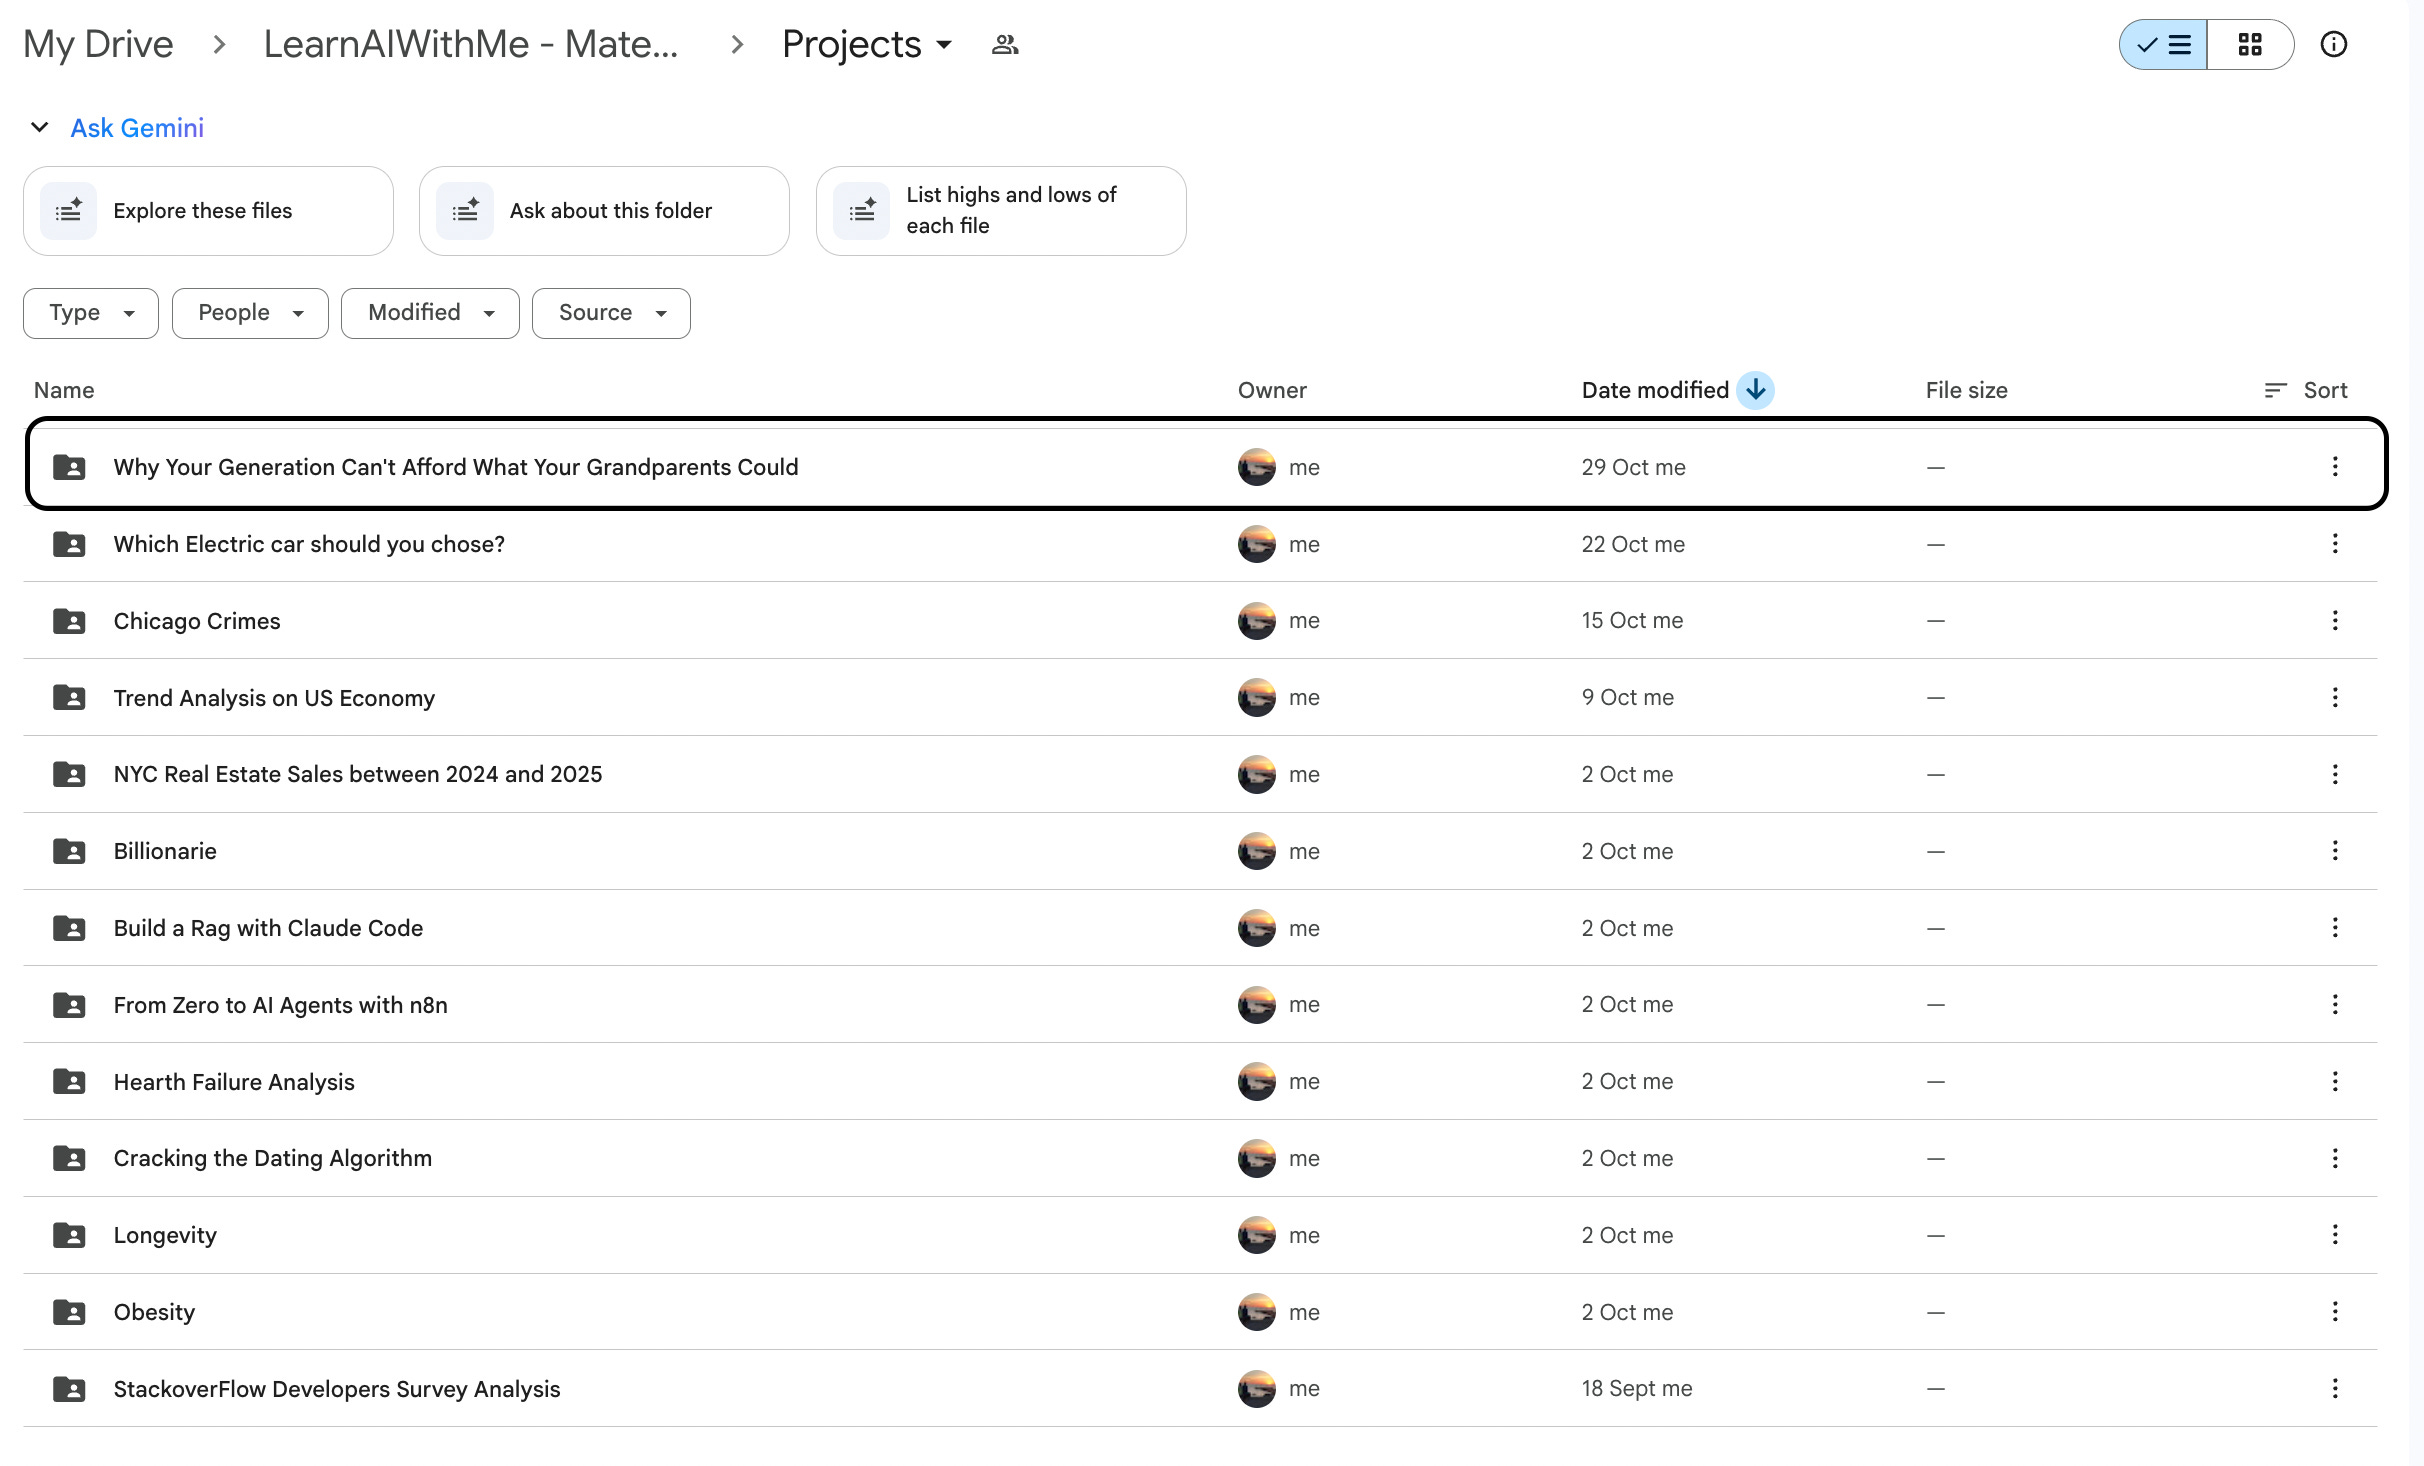The image size is (2424, 1466).
Task: Switch to grid layout view
Action: click(2250, 44)
